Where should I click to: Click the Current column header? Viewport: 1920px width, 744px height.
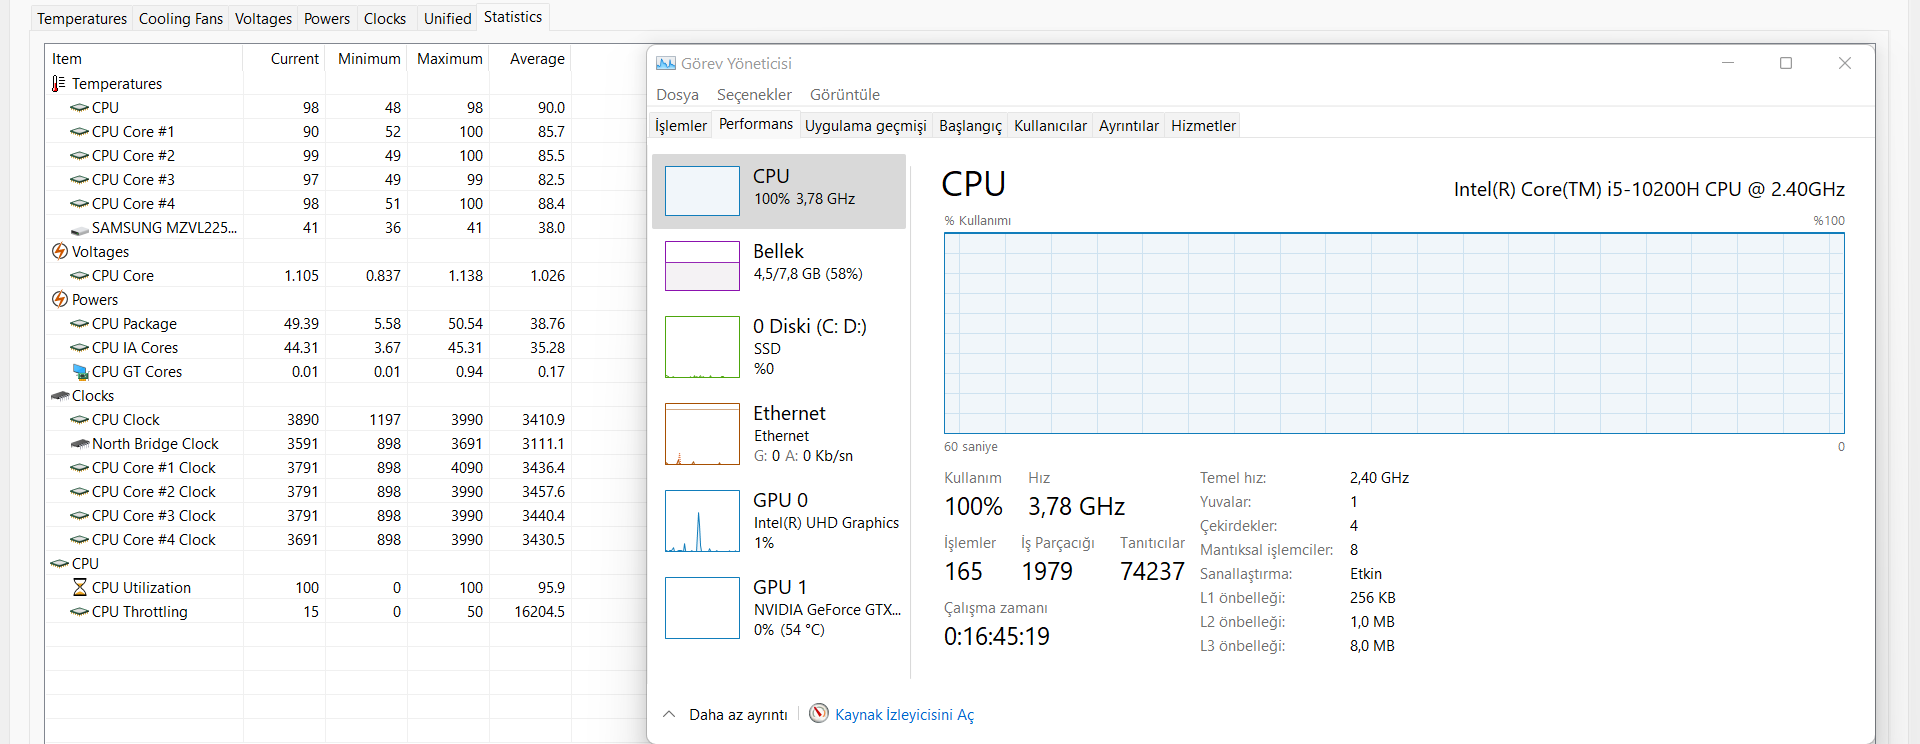point(284,59)
